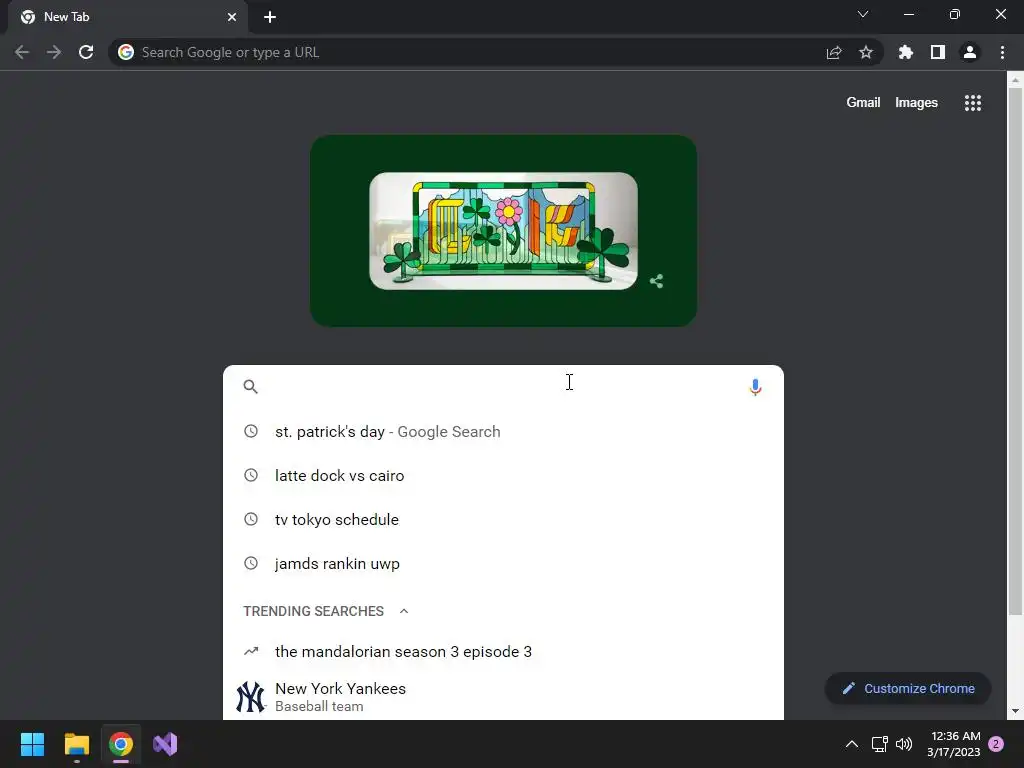The height and width of the screenshot is (768, 1024).
Task: Open the Gmail link
Action: click(x=863, y=103)
